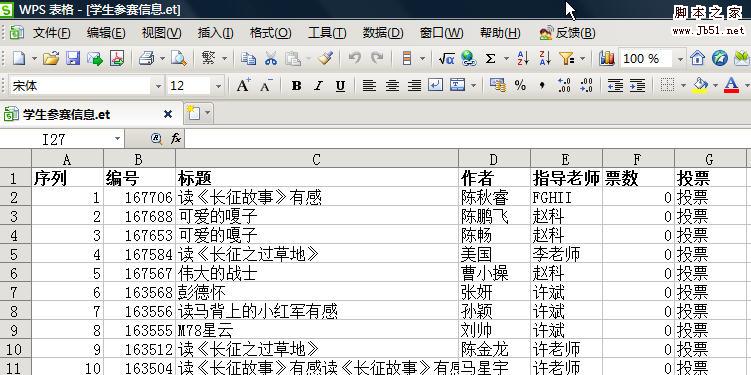Sort descending Z to A

click(545, 58)
